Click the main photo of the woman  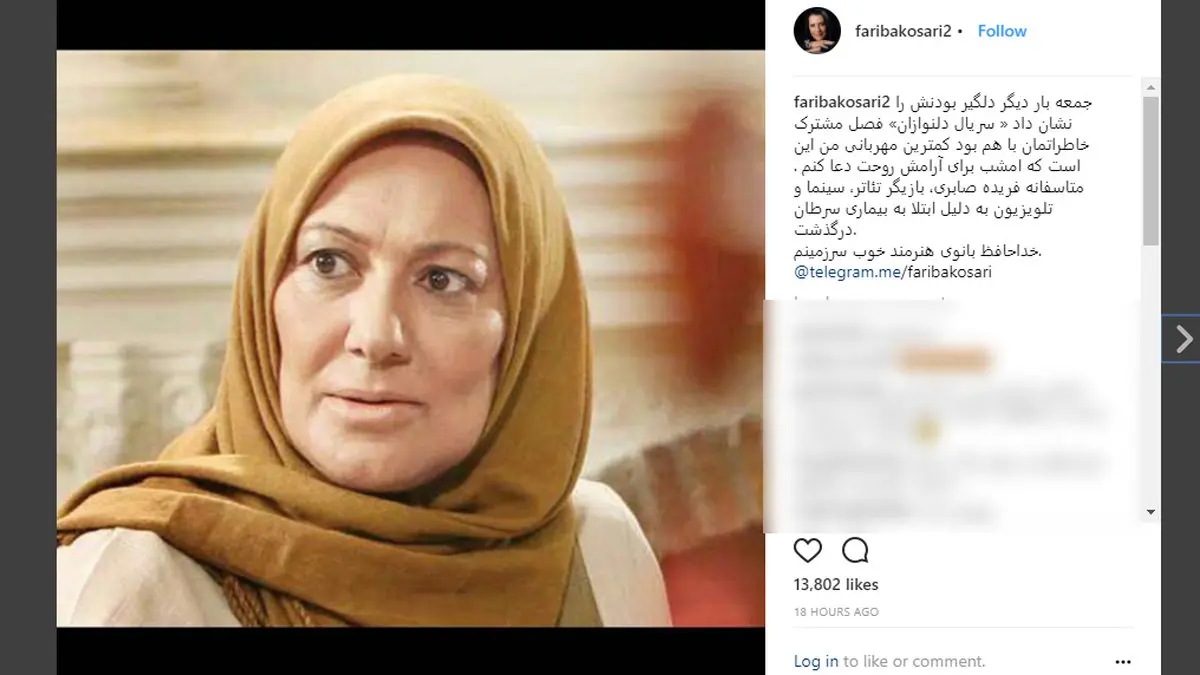[411, 338]
